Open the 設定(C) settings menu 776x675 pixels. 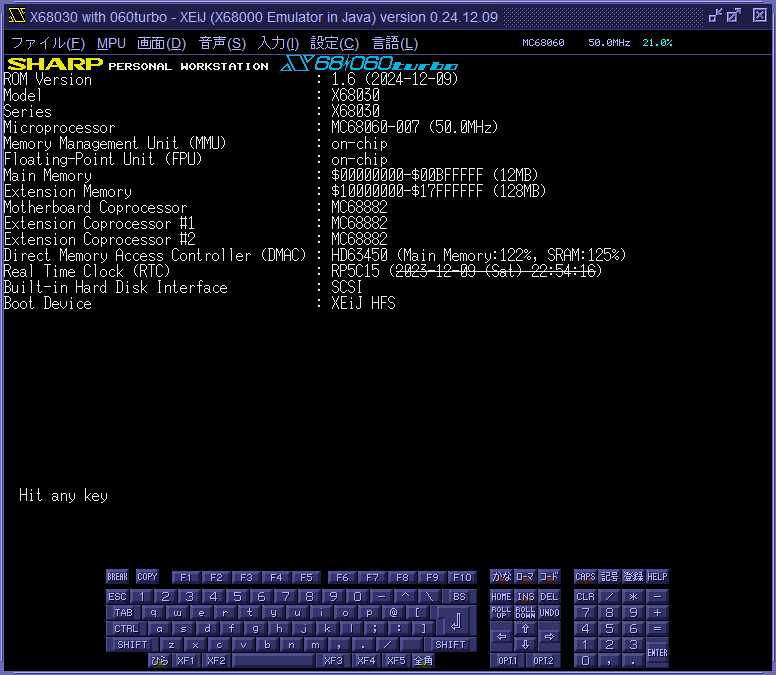(x=335, y=44)
